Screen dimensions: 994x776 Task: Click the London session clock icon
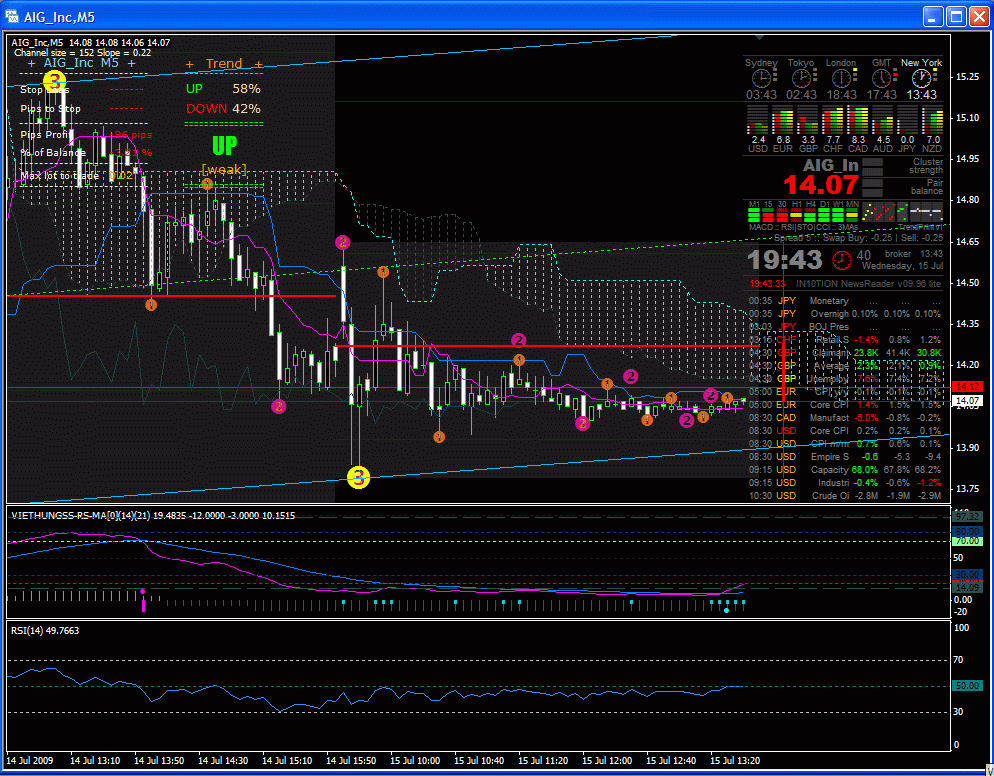[x=841, y=78]
